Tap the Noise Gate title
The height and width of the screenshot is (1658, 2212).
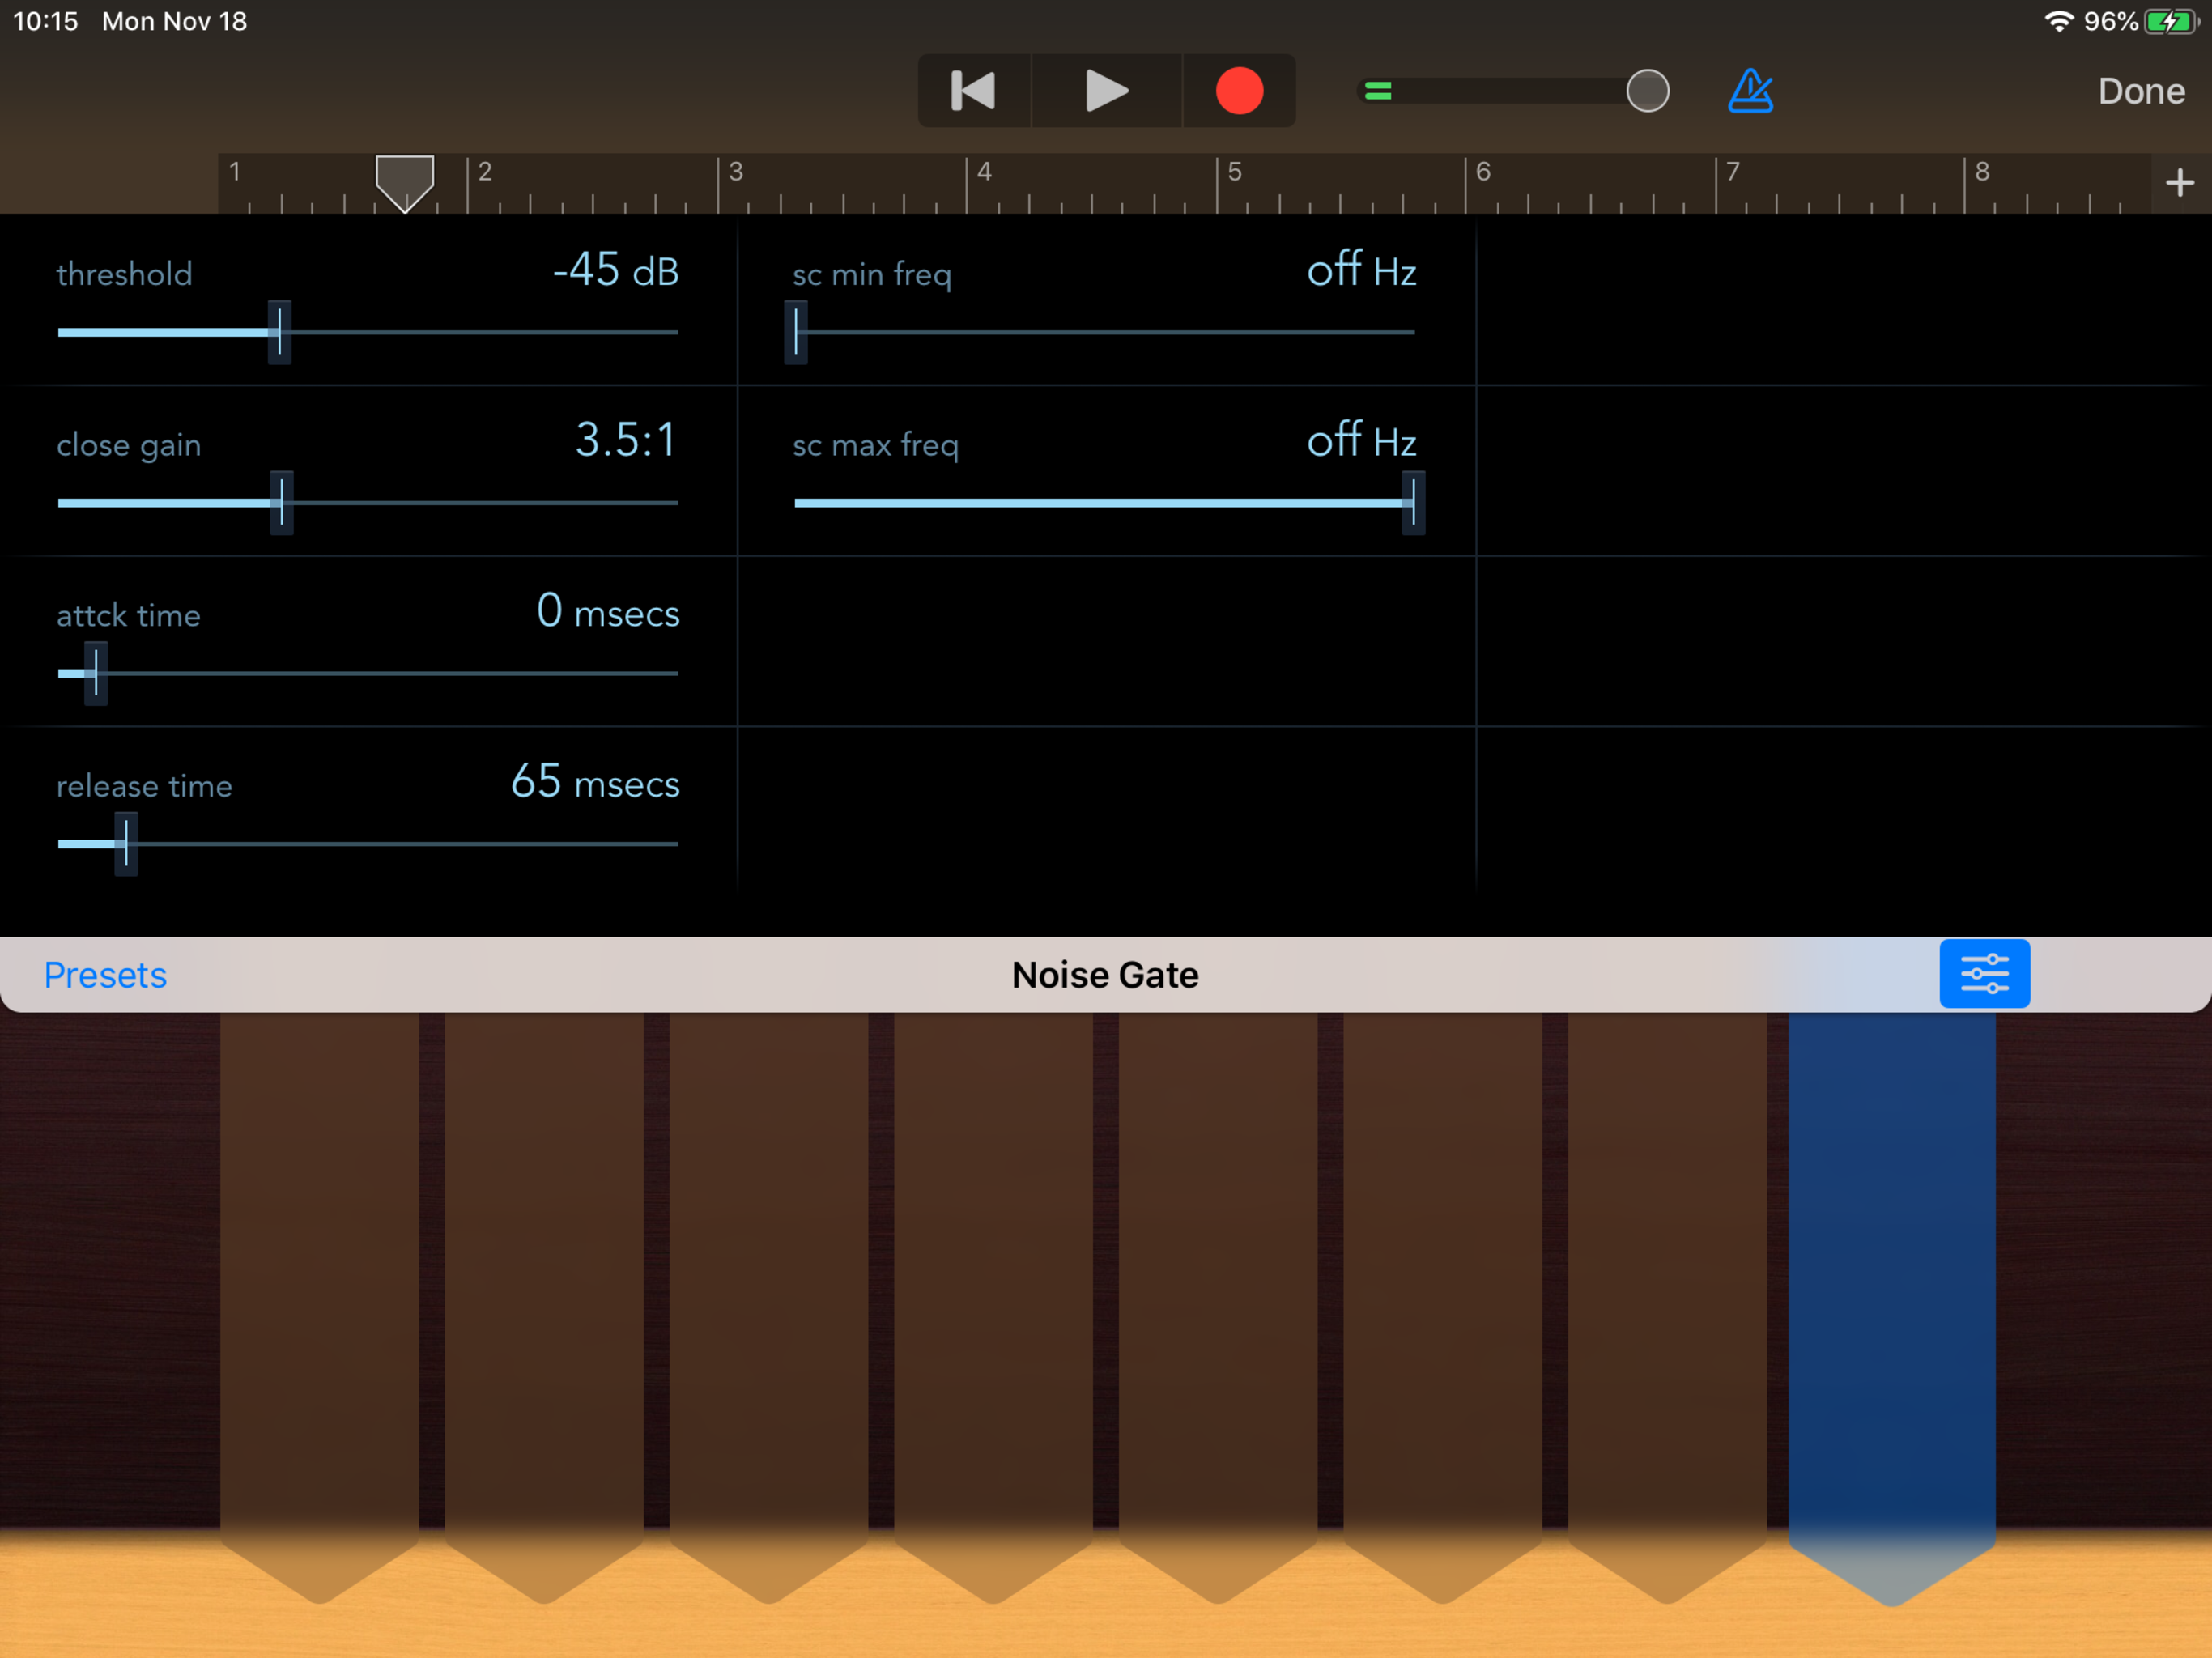[x=1105, y=975]
